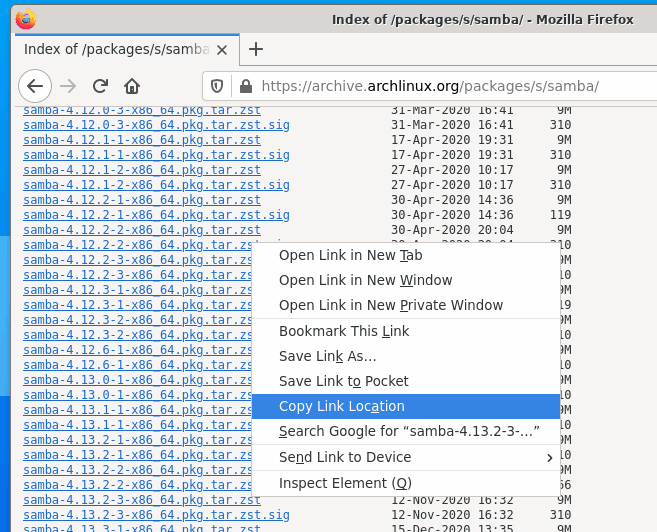The width and height of the screenshot is (657, 532).
Task: Open samba-4.12.1-2-x86_64.pkg.tar.zst.sig link
Action: point(156,185)
